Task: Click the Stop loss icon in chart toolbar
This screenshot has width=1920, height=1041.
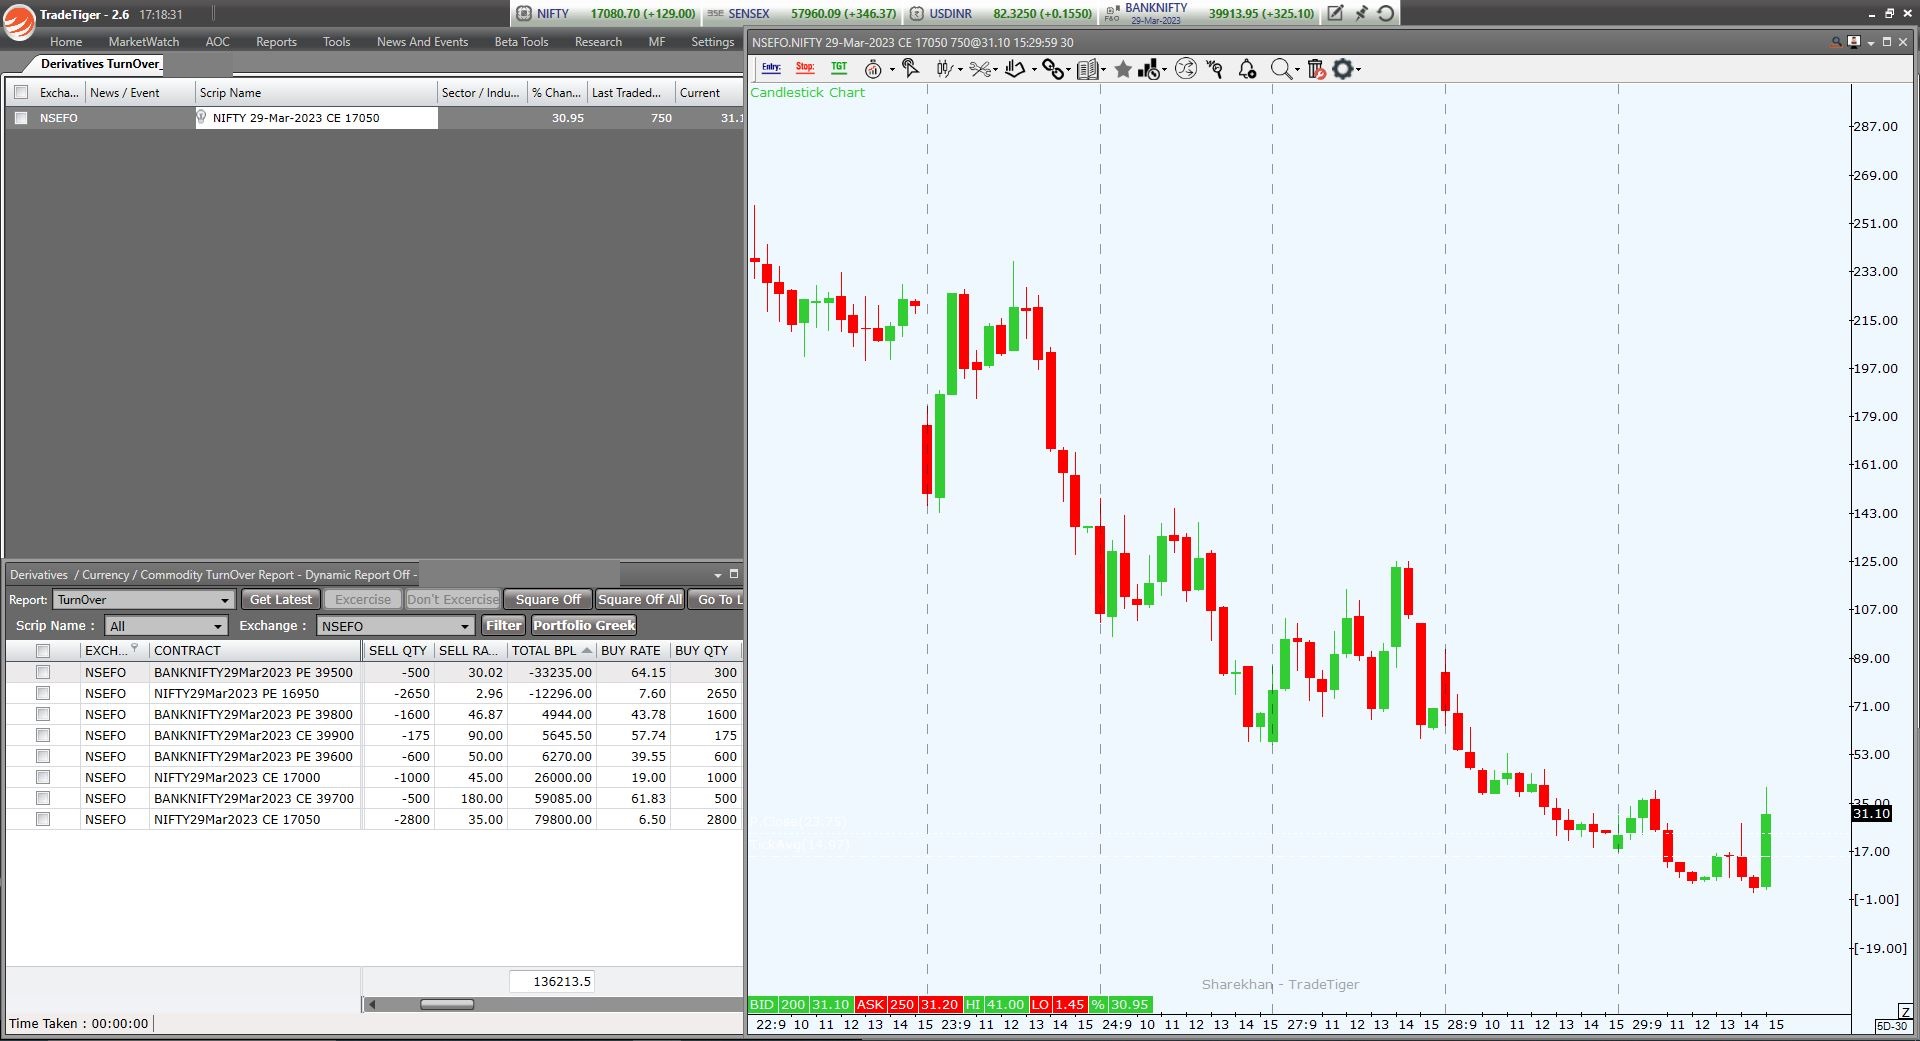Action: [x=805, y=68]
